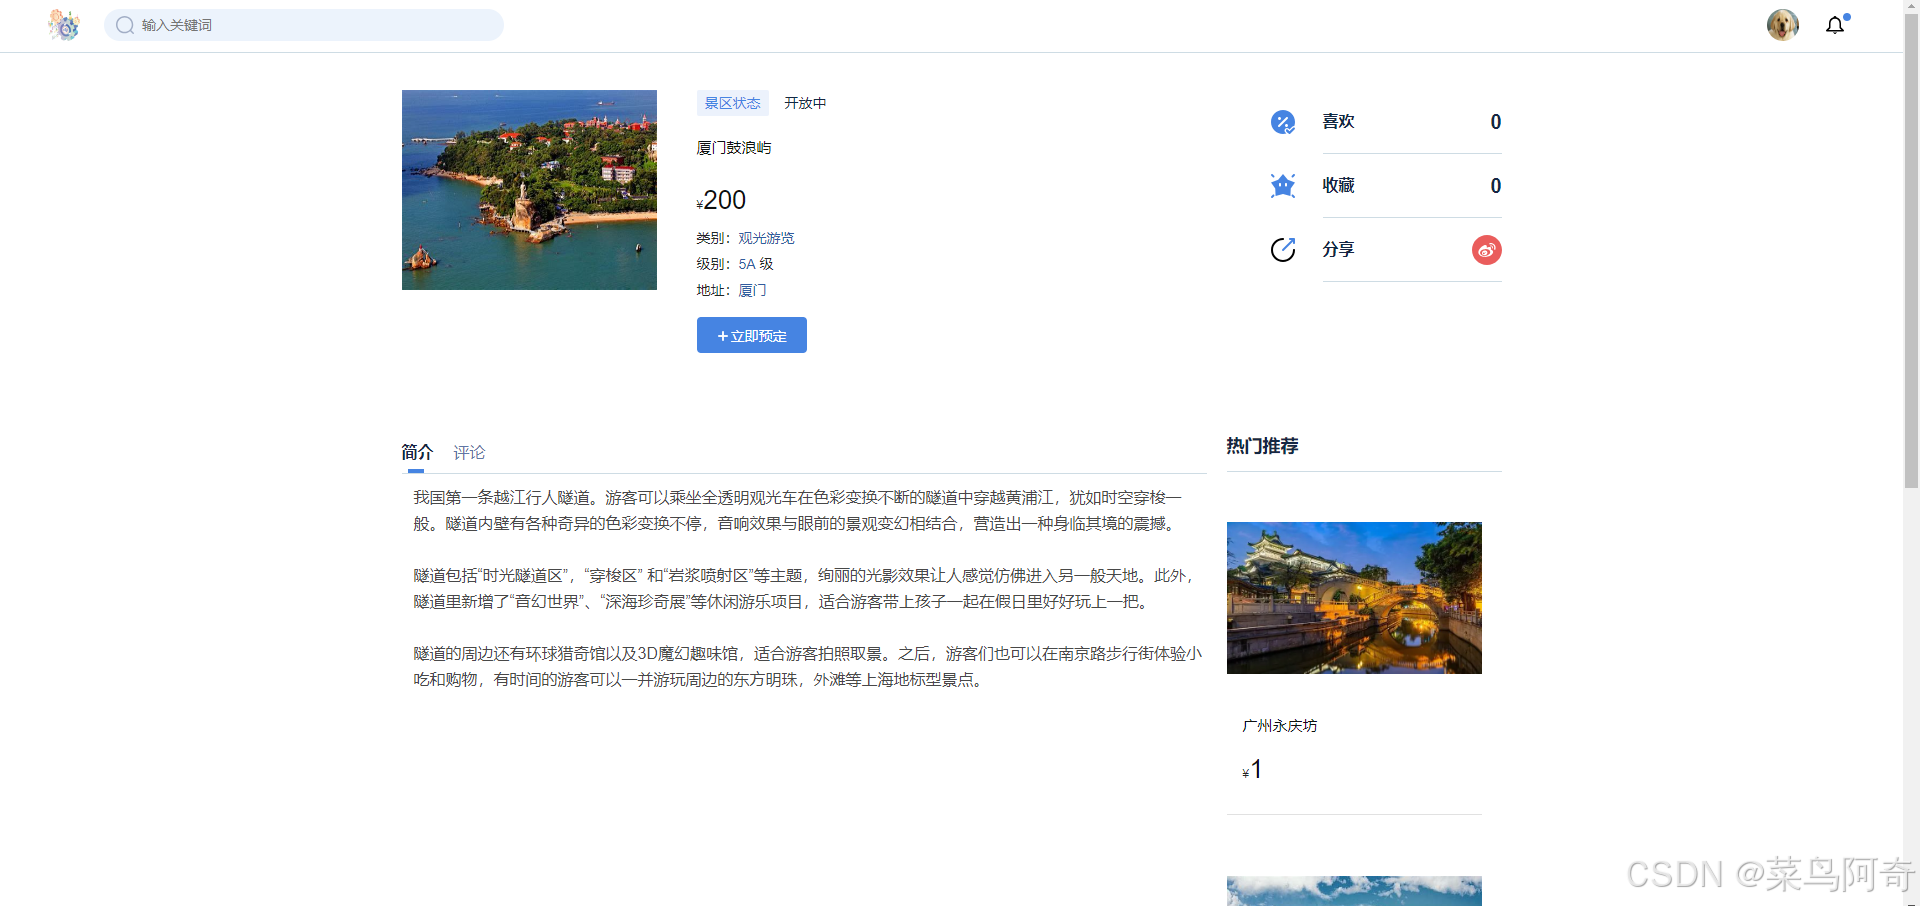Open the notification bell

[1835, 25]
